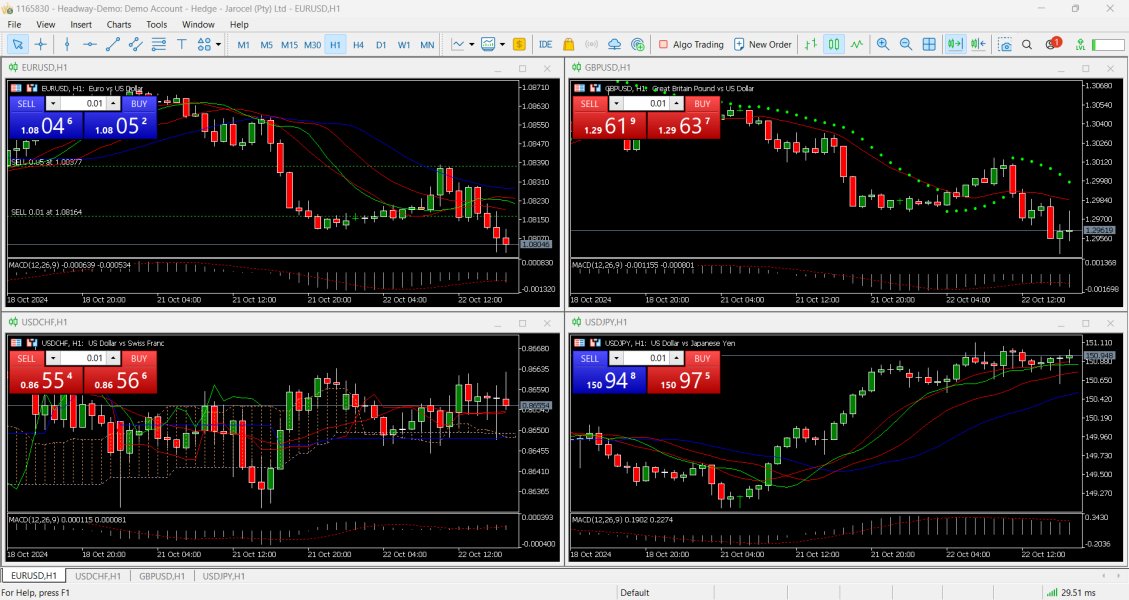Open the File menu
1129x600 pixels.
click(x=14, y=24)
